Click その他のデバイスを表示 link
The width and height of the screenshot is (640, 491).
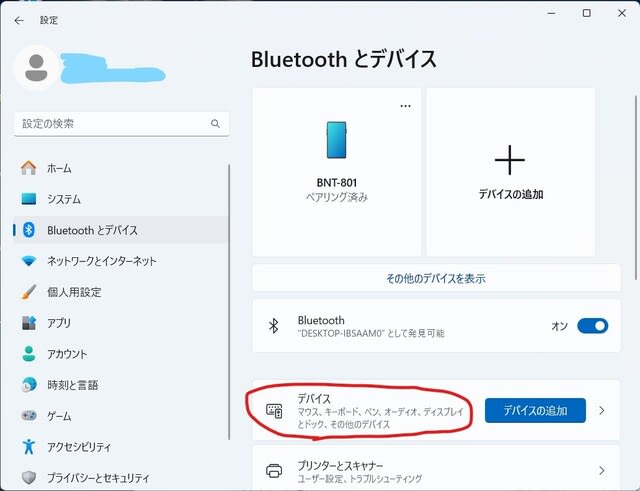[436, 278]
